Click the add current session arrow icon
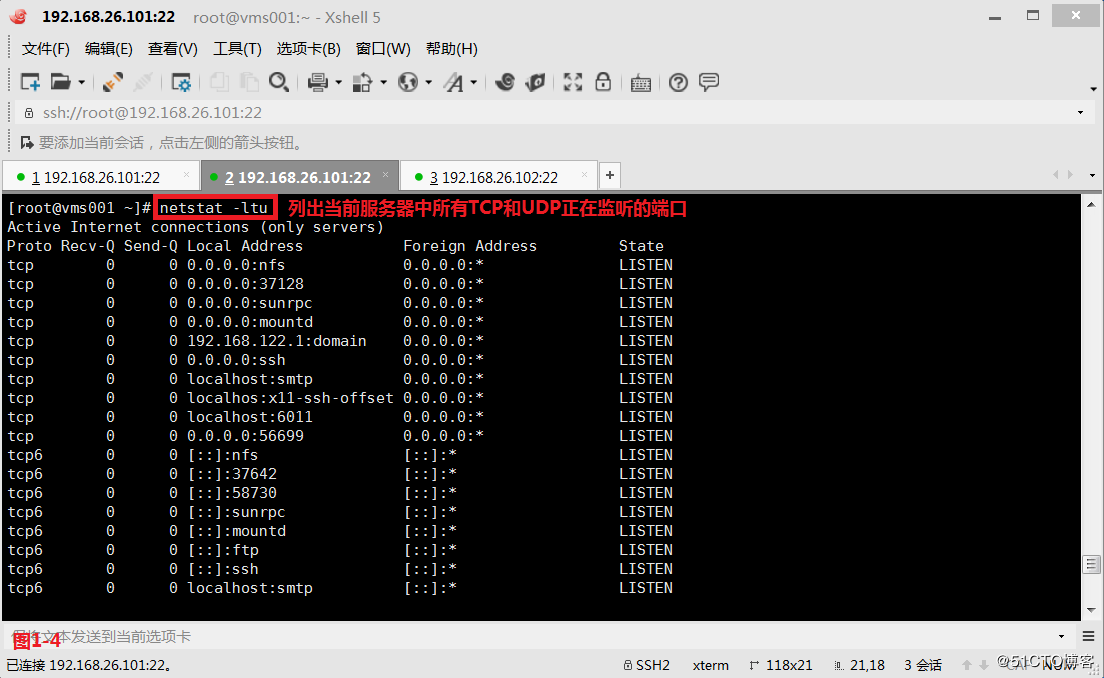The width and height of the screenshot is (1104, 678). [x=27, y=143]
